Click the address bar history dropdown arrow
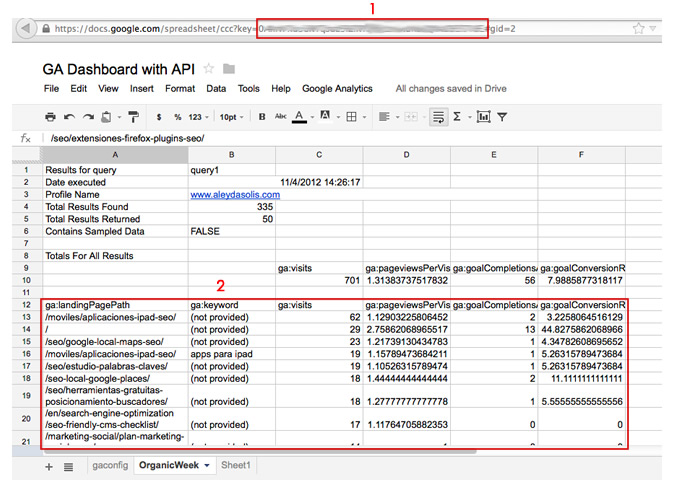 tap(653, 28)
